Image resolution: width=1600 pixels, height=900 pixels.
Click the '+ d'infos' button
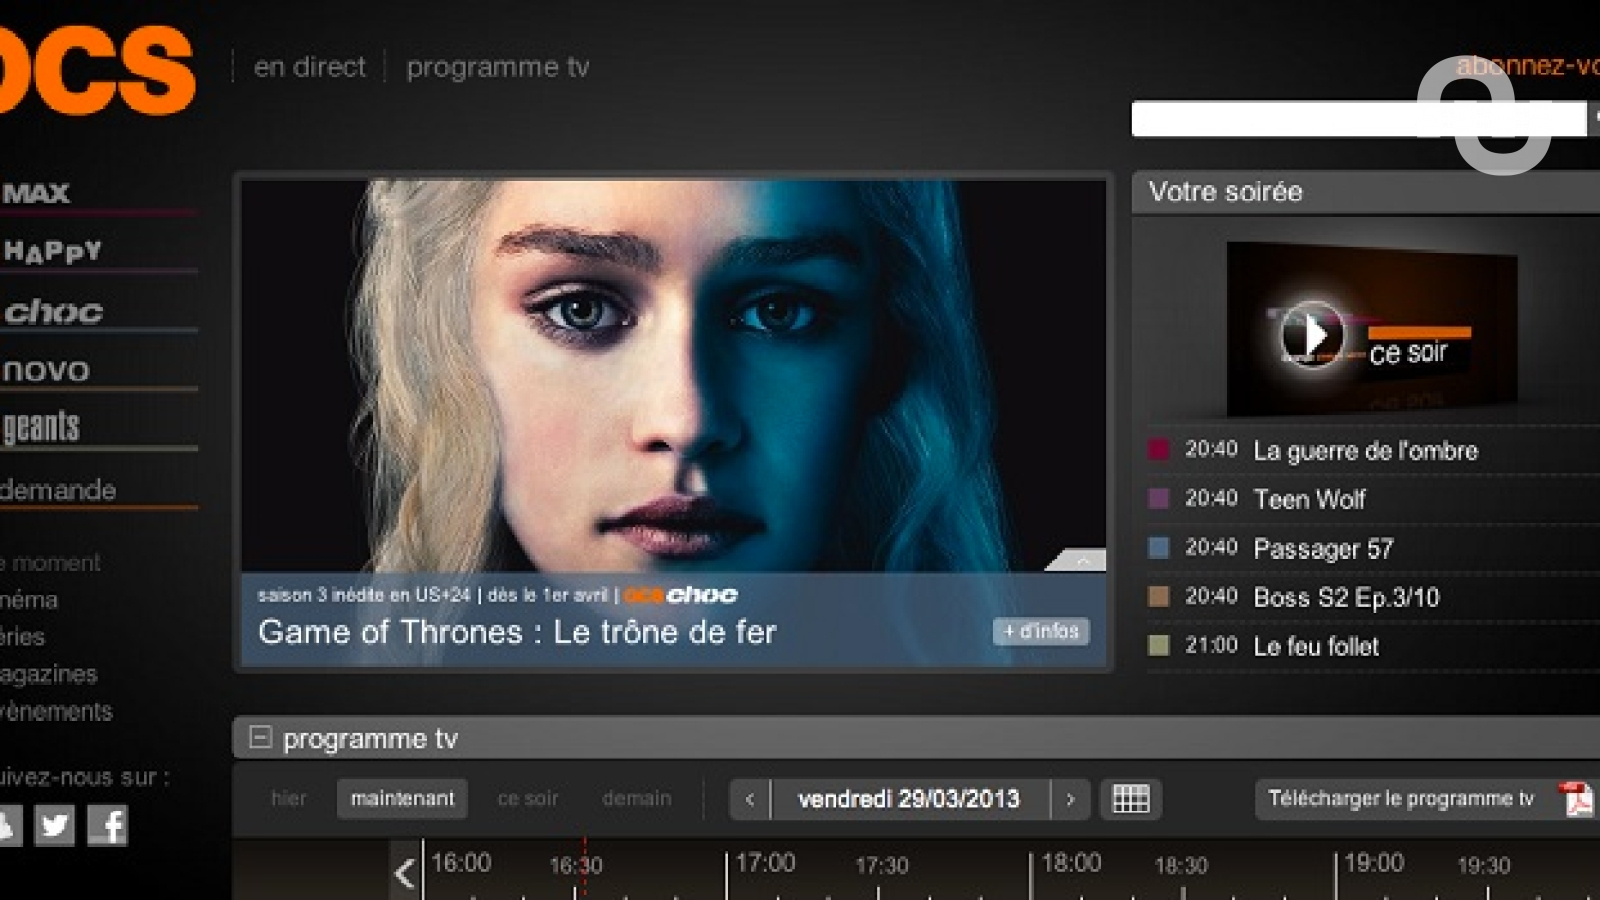[x=1041, y=631]
